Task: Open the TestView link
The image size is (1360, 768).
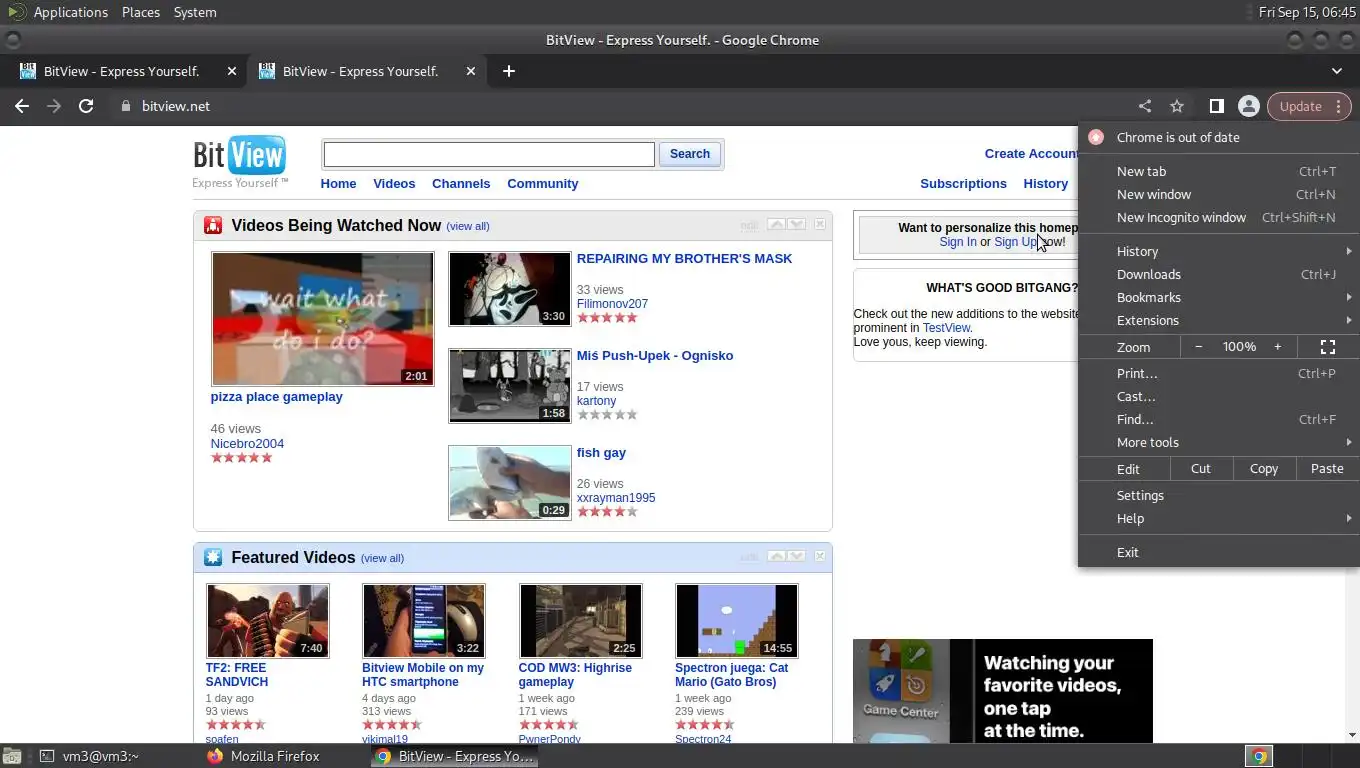Action: (946, 327)
